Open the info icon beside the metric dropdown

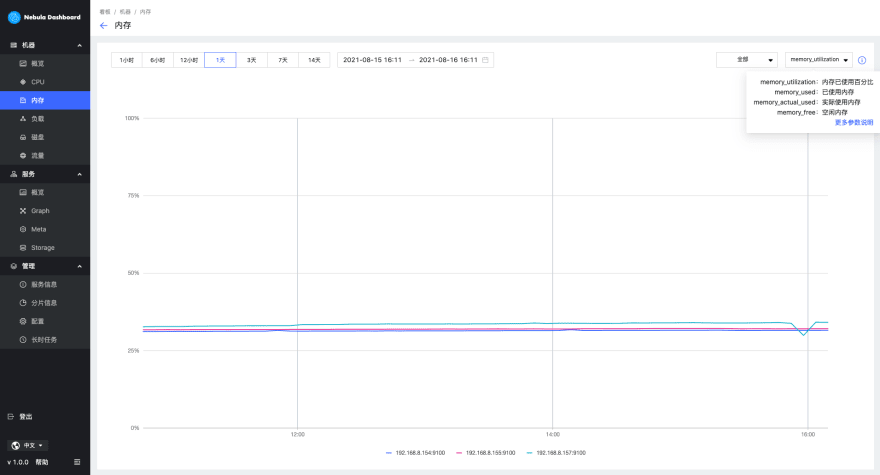pos(862,60)
